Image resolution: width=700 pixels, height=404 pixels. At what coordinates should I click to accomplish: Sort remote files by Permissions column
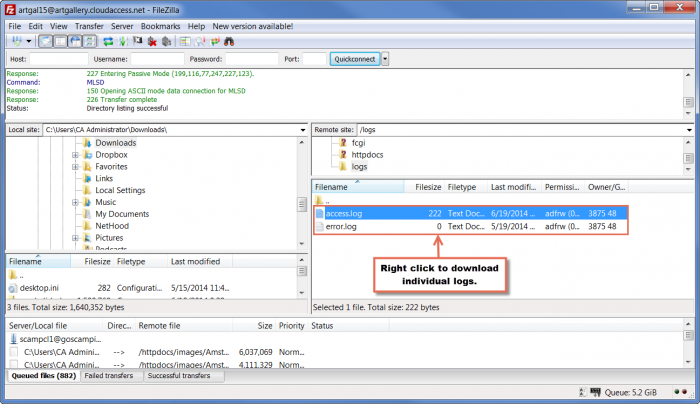pyautogui.click(x=563, y=187)
